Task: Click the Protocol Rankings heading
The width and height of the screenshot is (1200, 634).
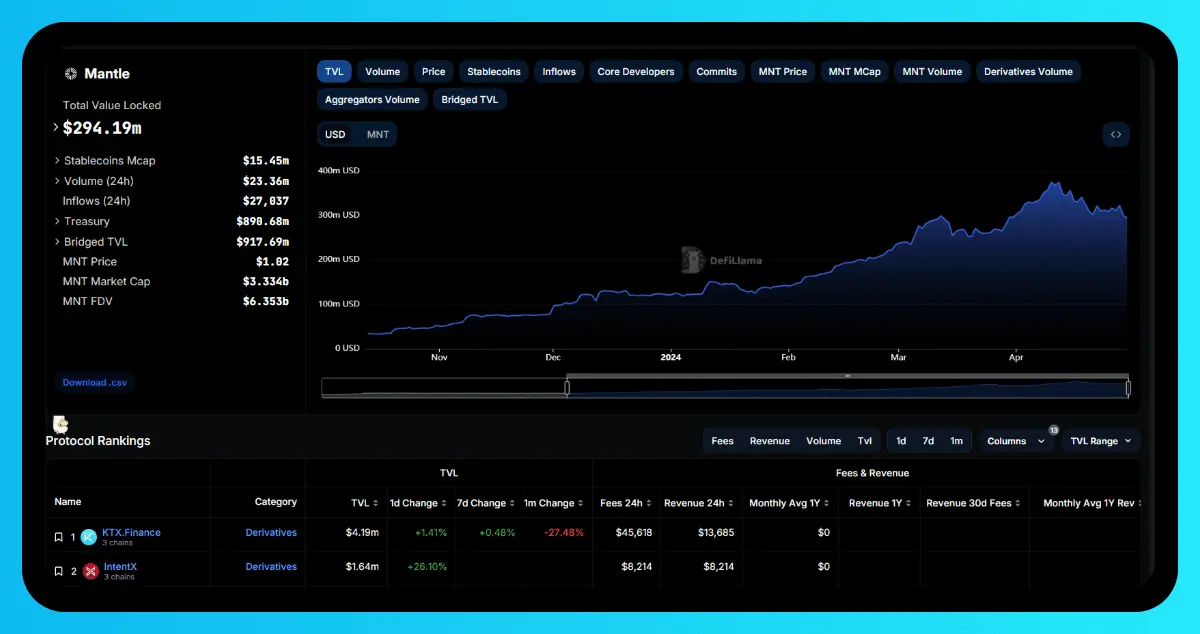Action: [98, 441]
